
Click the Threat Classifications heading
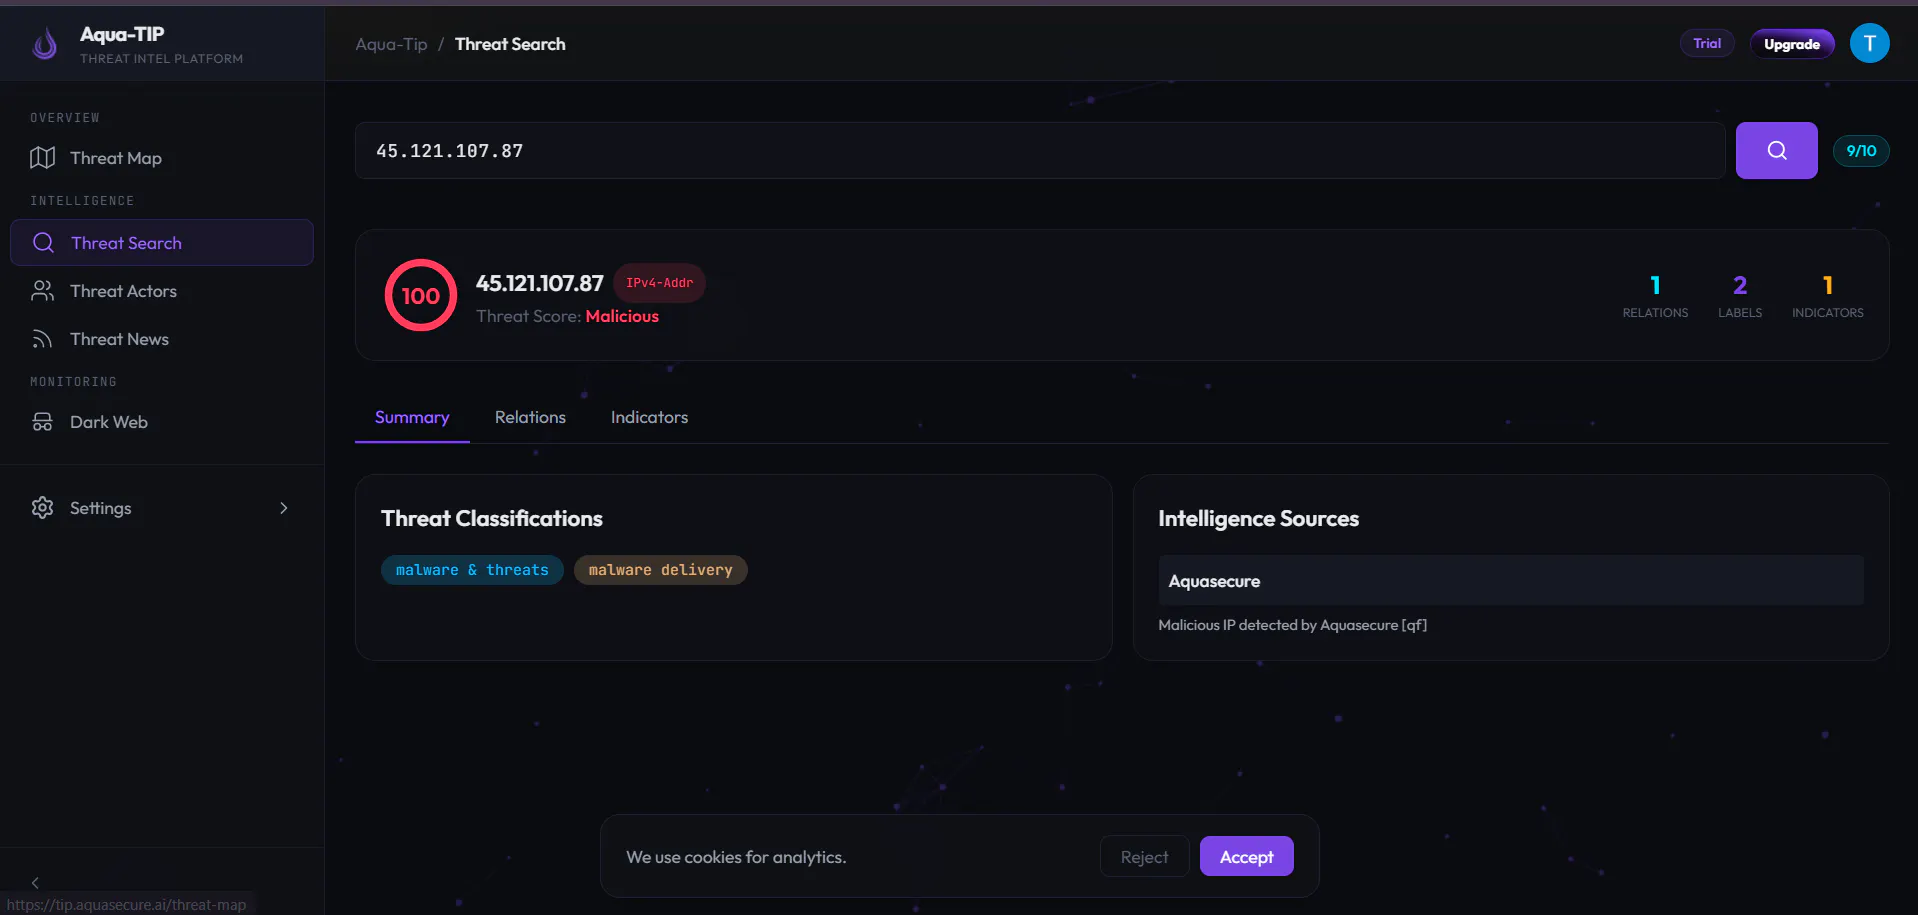point(492,519)
